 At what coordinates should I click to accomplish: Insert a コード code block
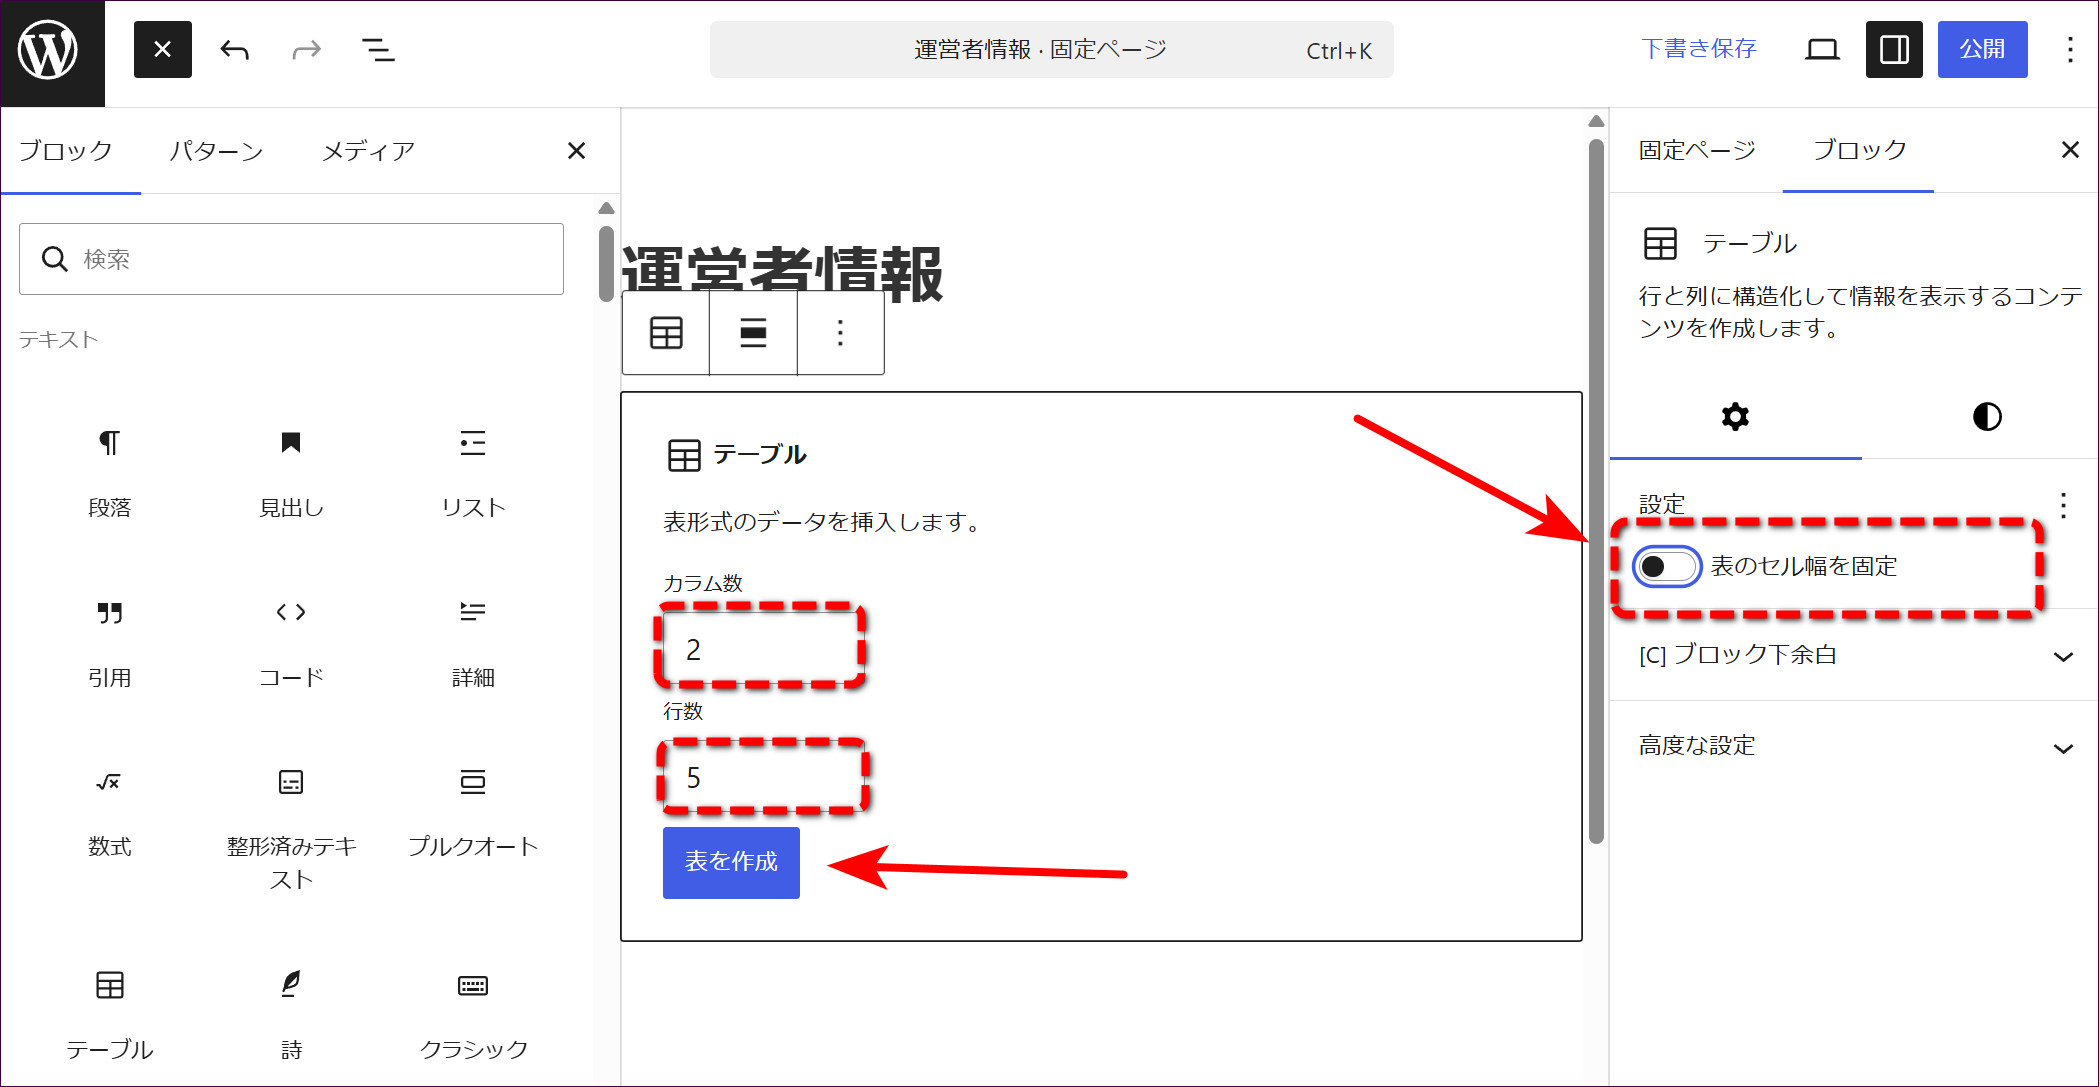[291, 642]
